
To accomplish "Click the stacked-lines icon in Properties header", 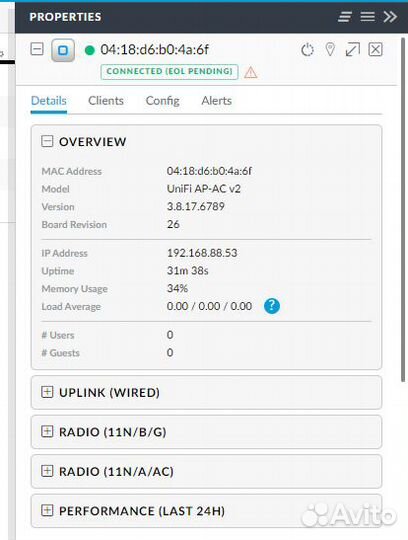I will 345,17.
